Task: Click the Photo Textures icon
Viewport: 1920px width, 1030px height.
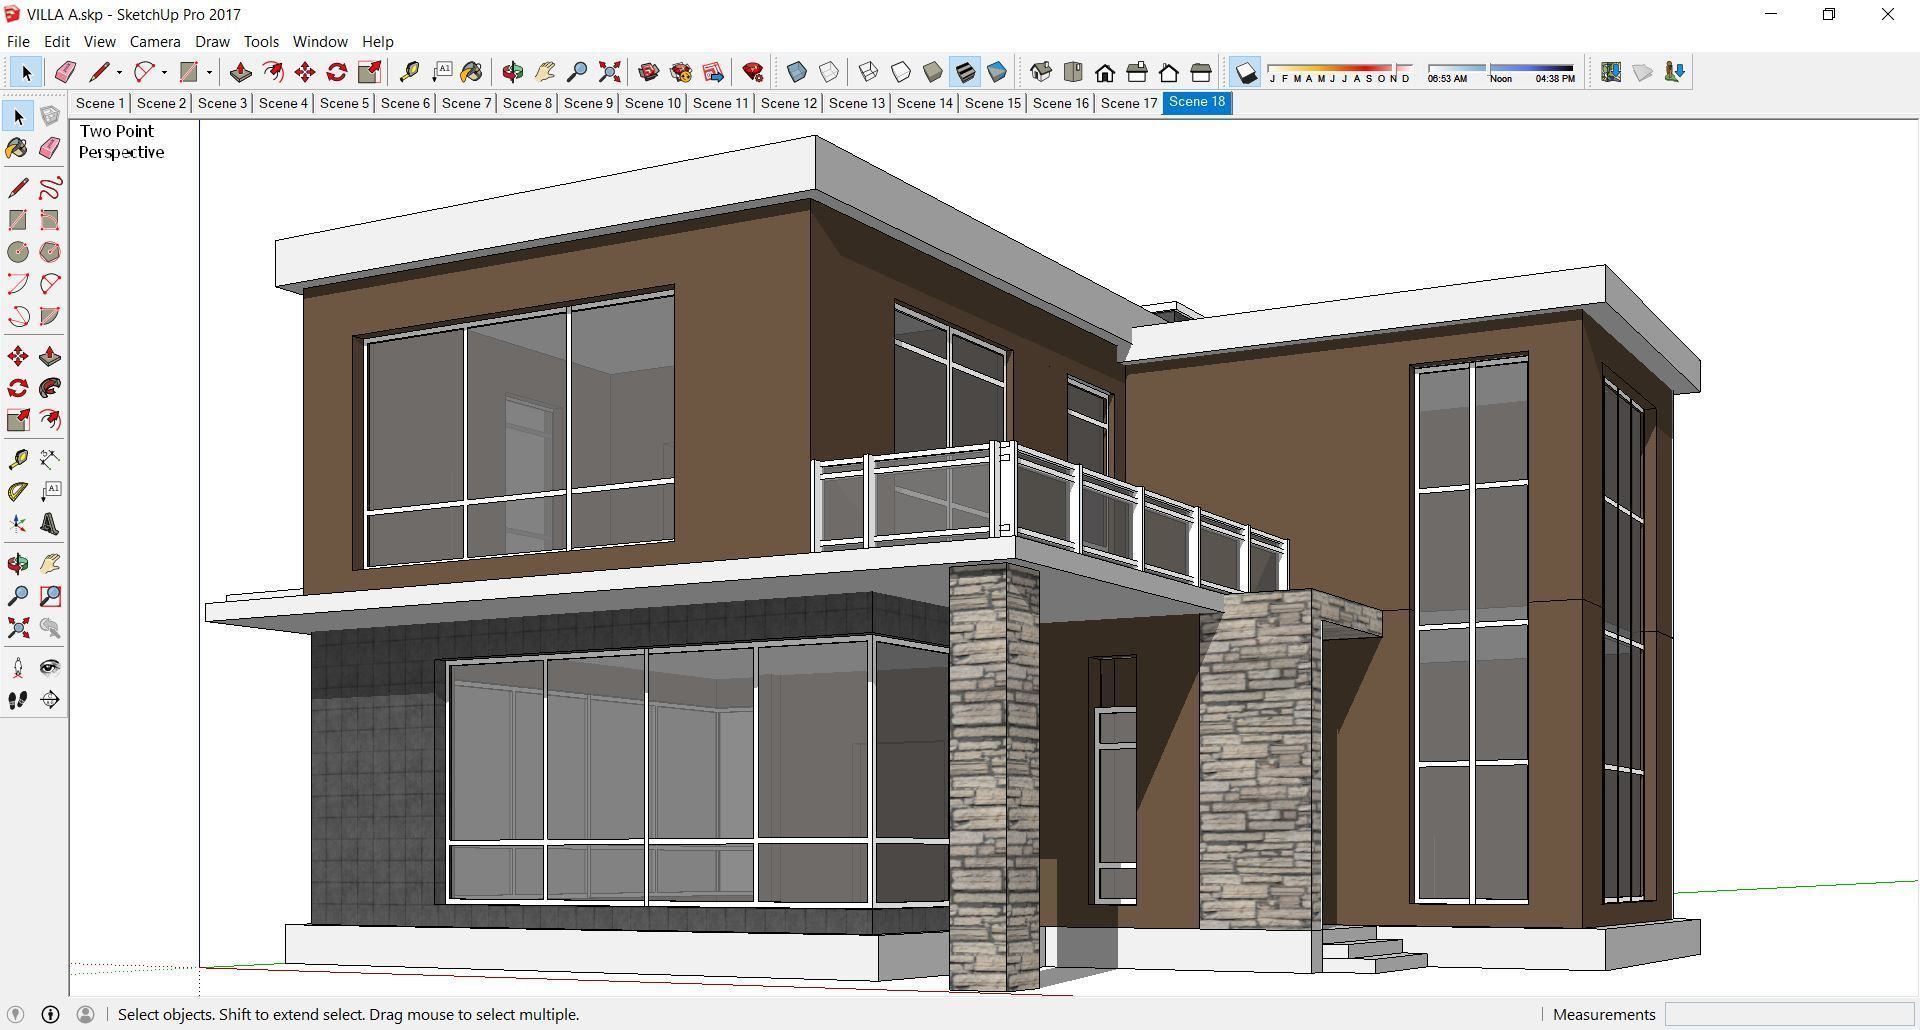Action: [x=1675, y=72]
